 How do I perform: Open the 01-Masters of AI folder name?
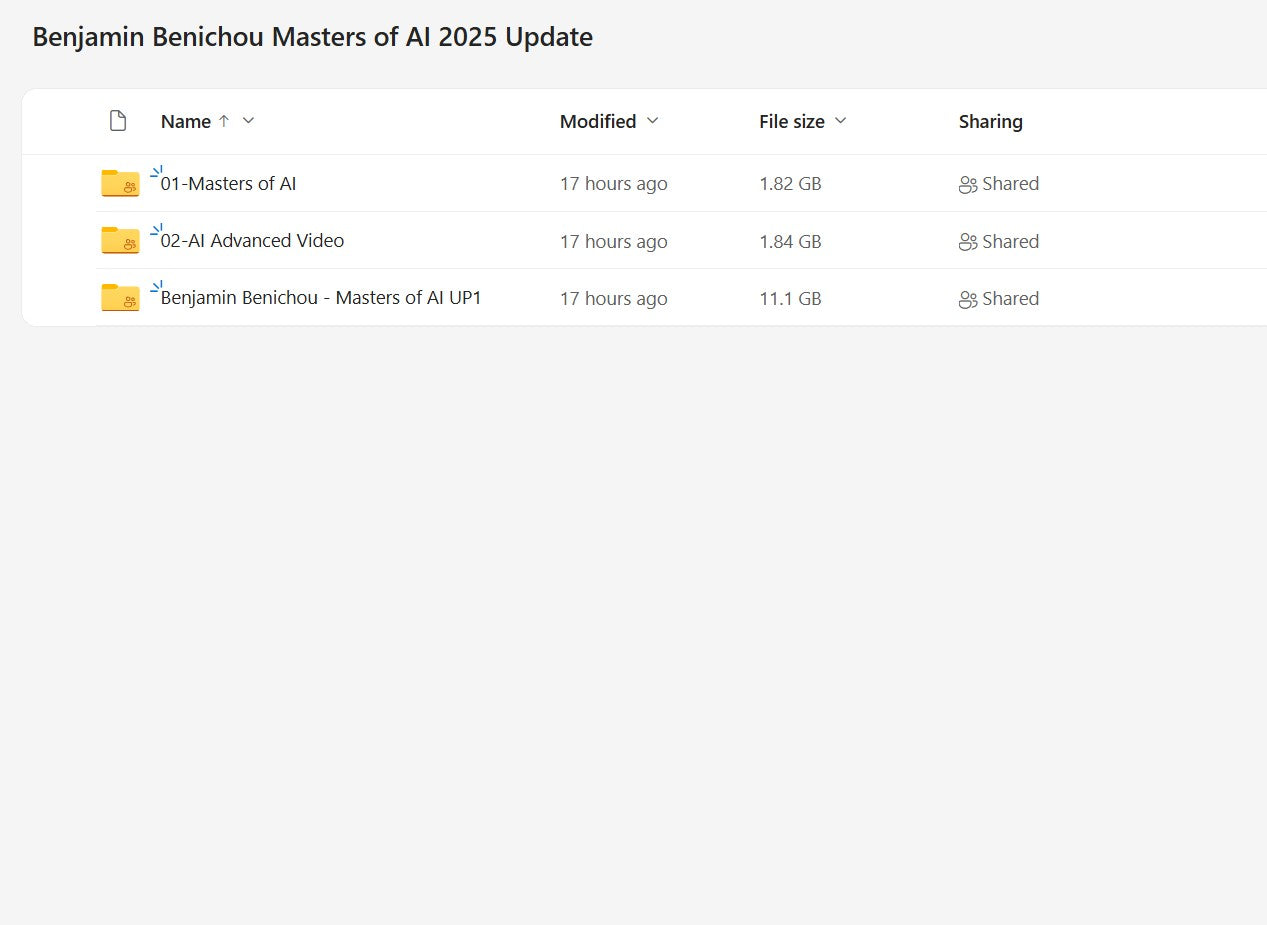[x=228, y=184]
